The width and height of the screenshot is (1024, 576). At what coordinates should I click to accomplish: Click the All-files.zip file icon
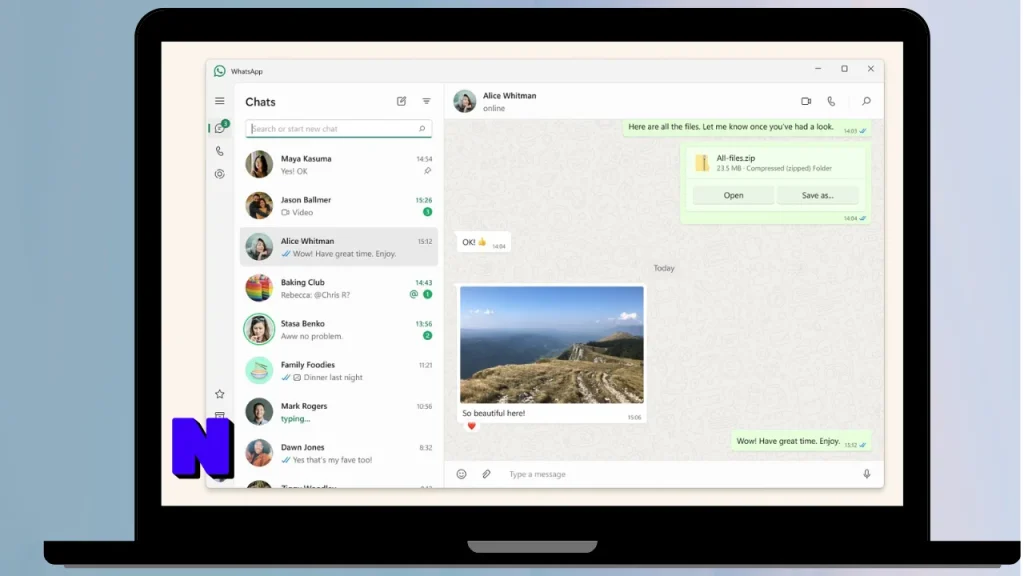[702, 163]
